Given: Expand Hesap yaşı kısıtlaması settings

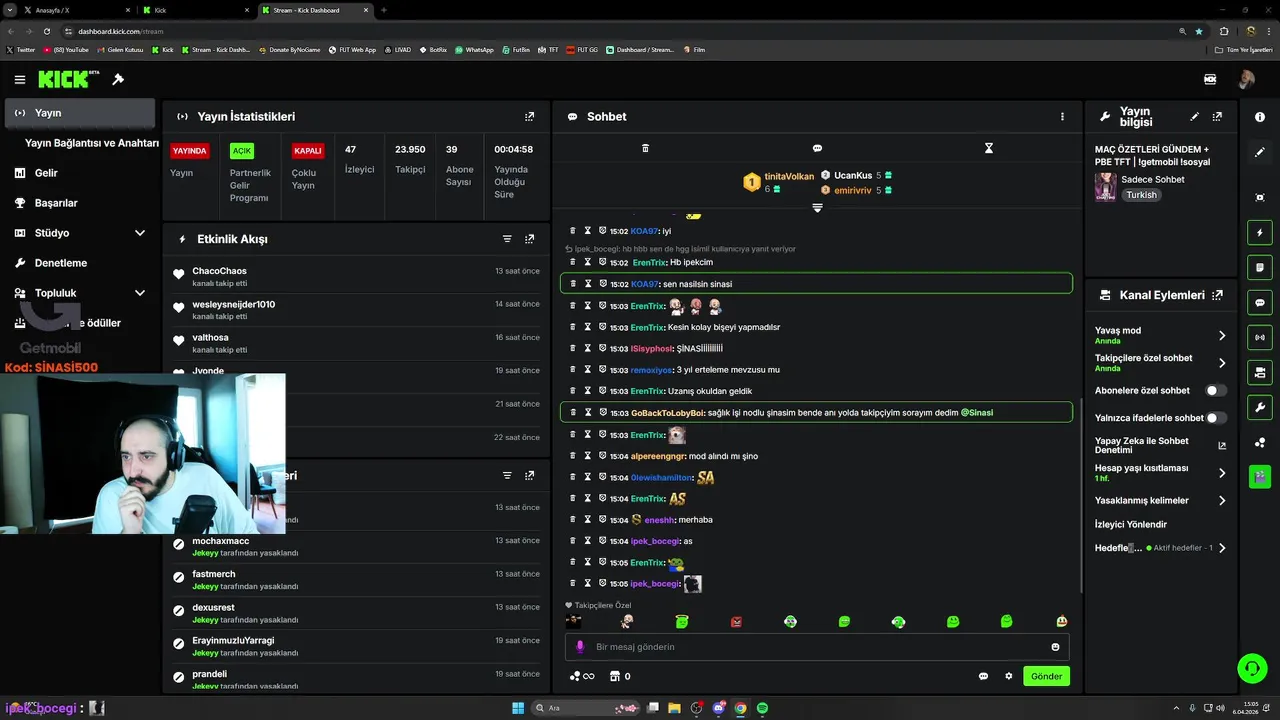Looking at the screenshot, I should [x=1222, y=473].
